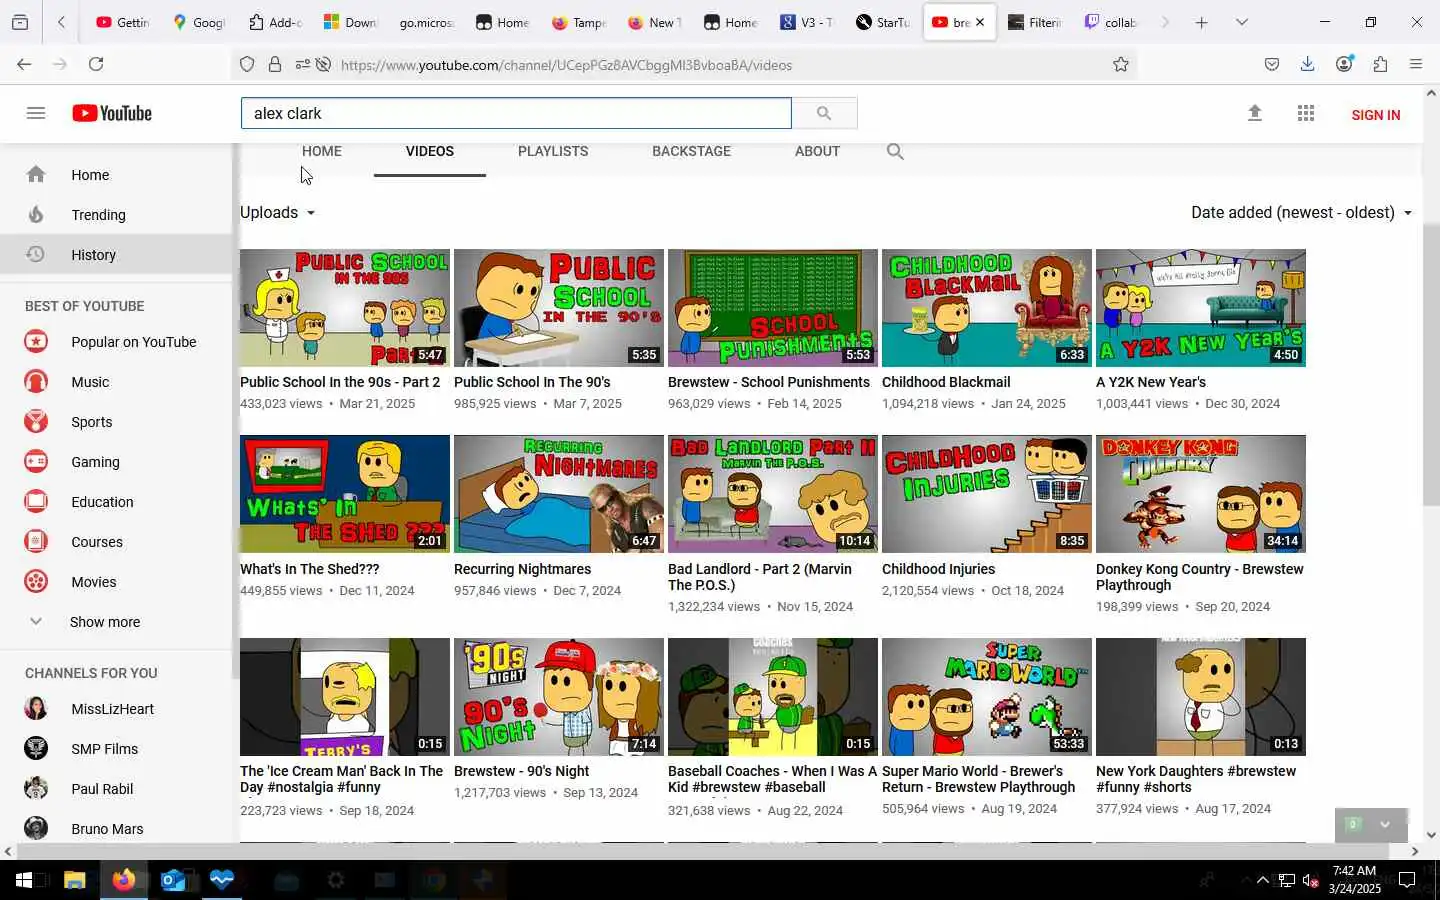Click the Trending flame icon
The height and width of the screenshot is (900, 1440).
36,214
